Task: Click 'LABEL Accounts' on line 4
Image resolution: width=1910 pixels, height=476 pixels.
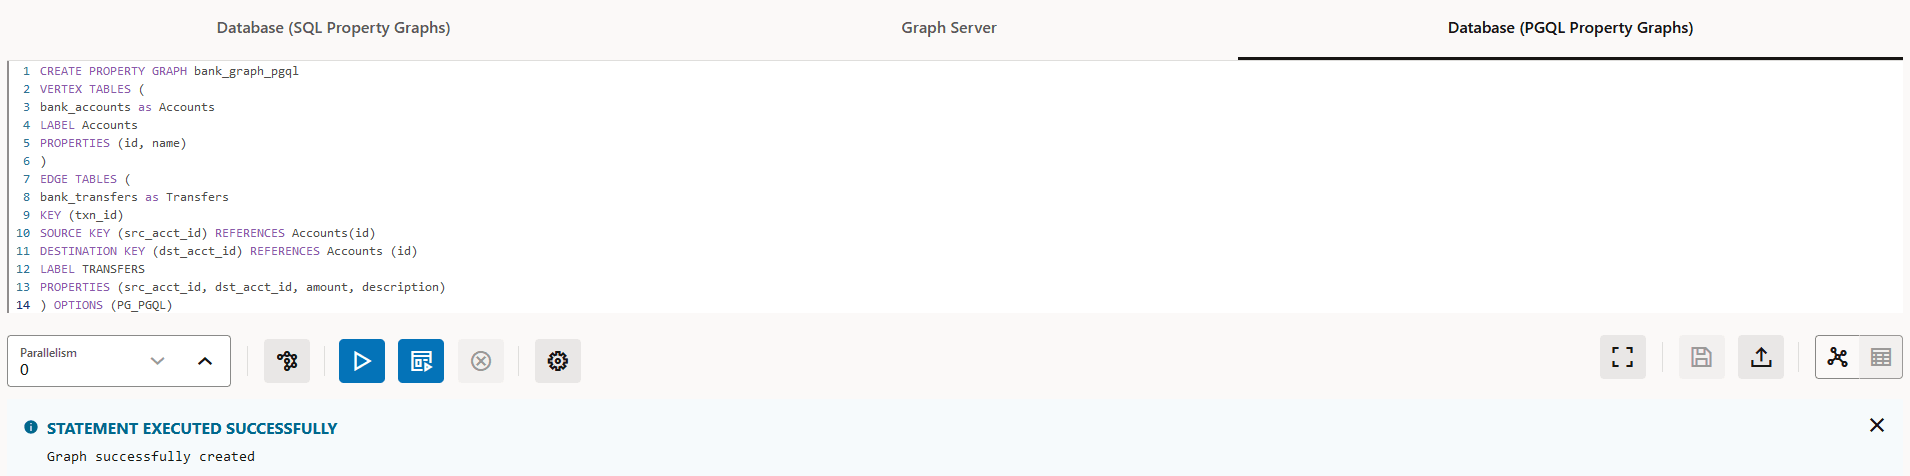Action: (x=89, y=125)
